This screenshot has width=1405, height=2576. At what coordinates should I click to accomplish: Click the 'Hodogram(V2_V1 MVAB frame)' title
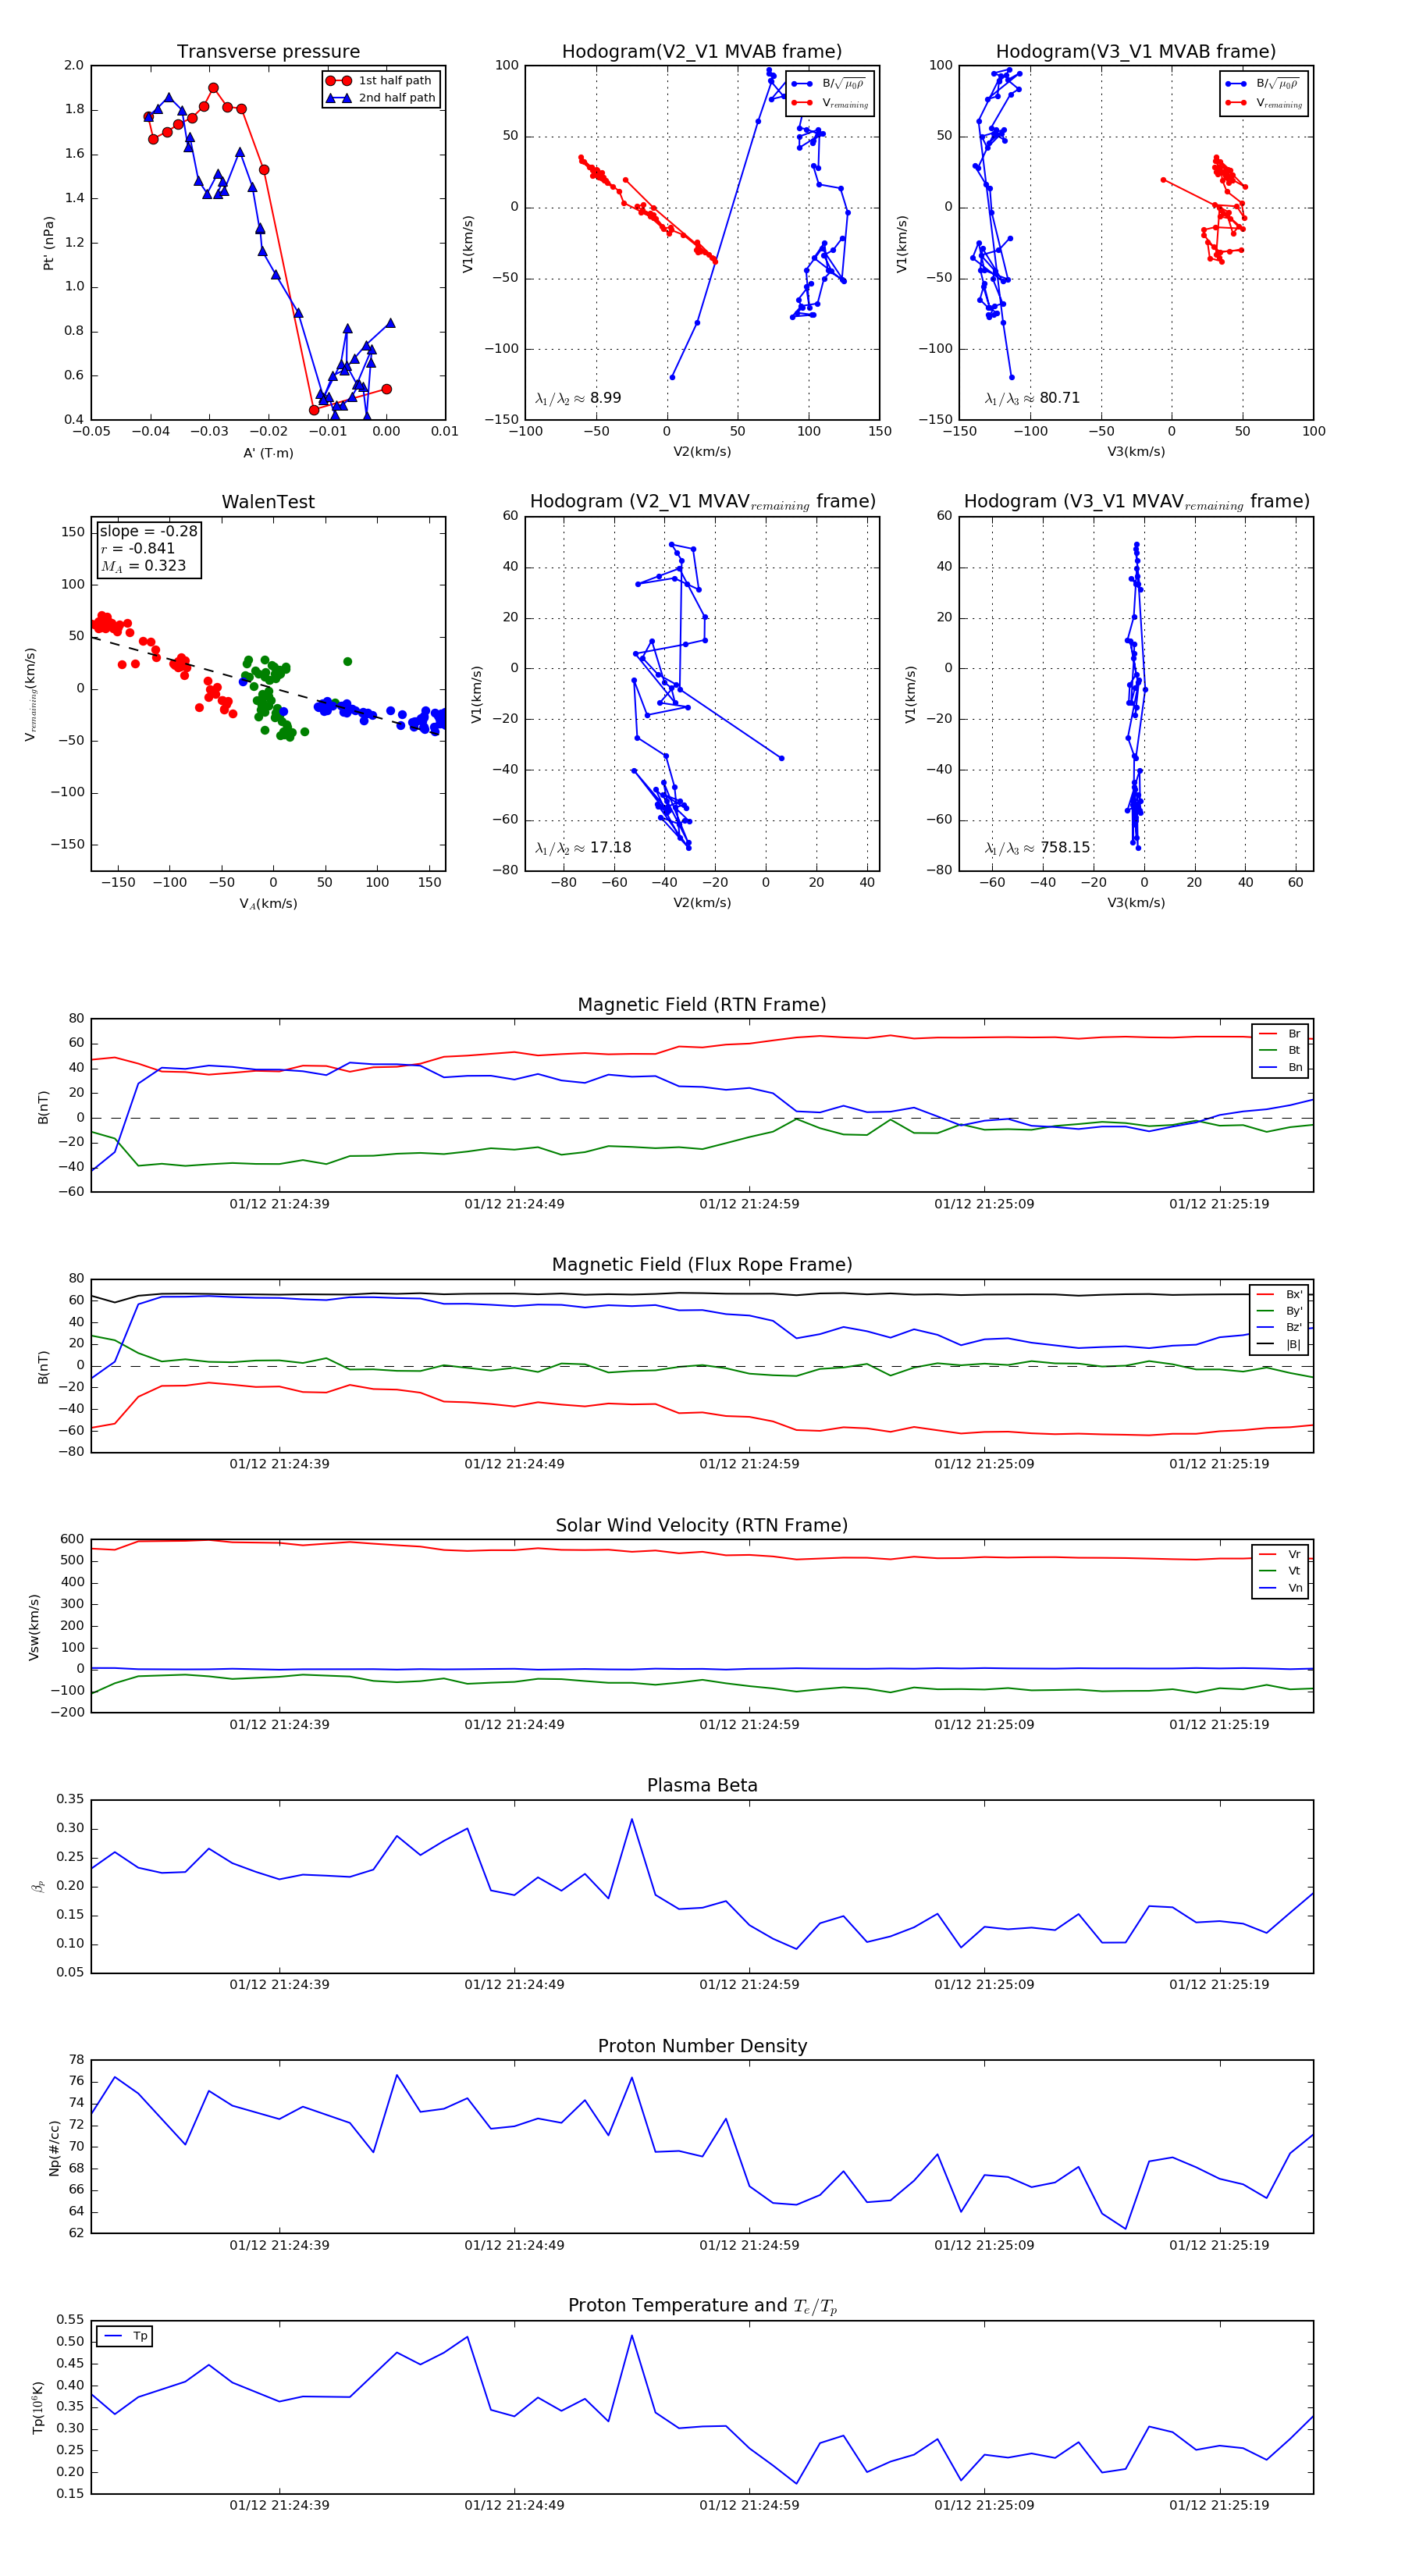pyautogui.click(x=702, y=52)
